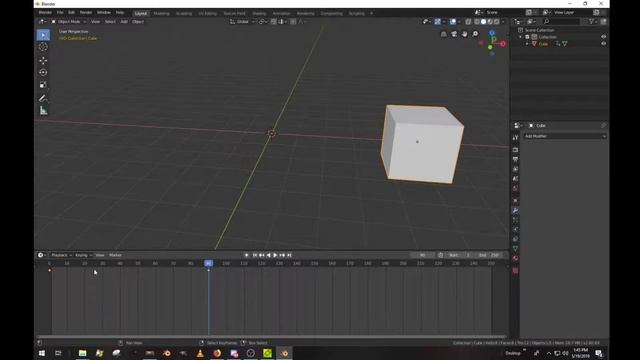
Task: Choose the Scale tool
Action: (x=43, y=85)
